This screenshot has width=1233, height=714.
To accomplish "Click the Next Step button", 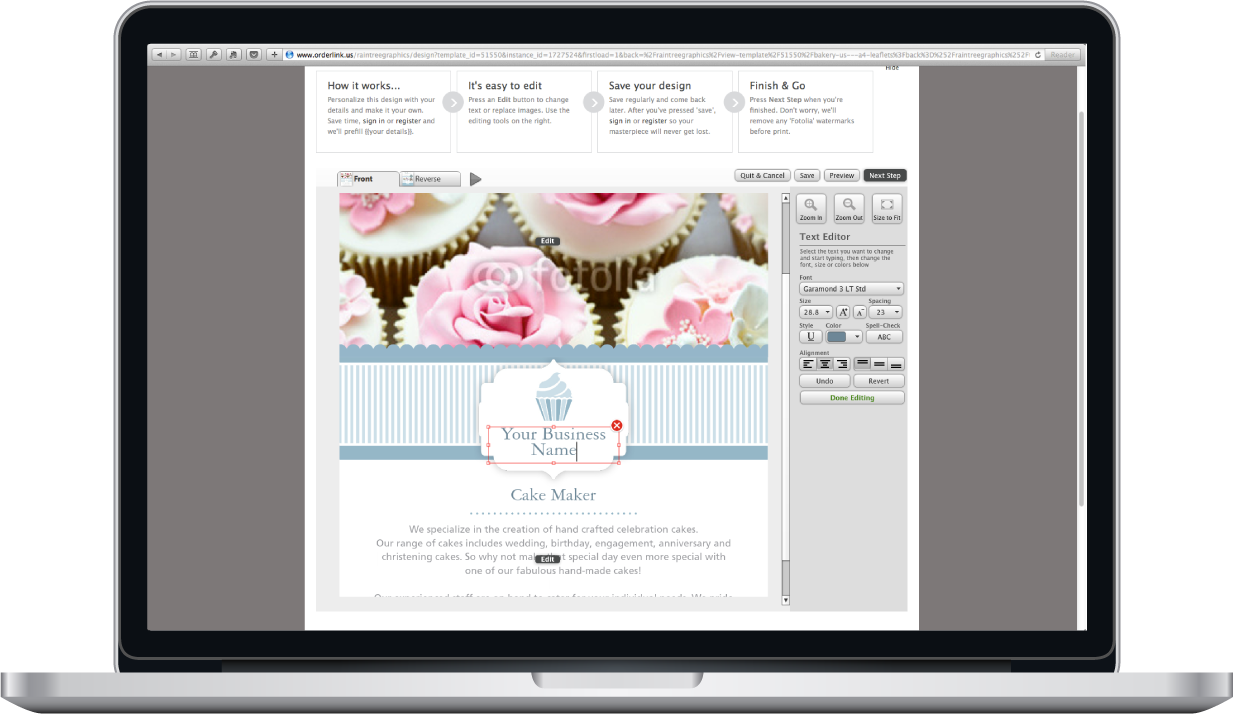I will coord(885,175).
